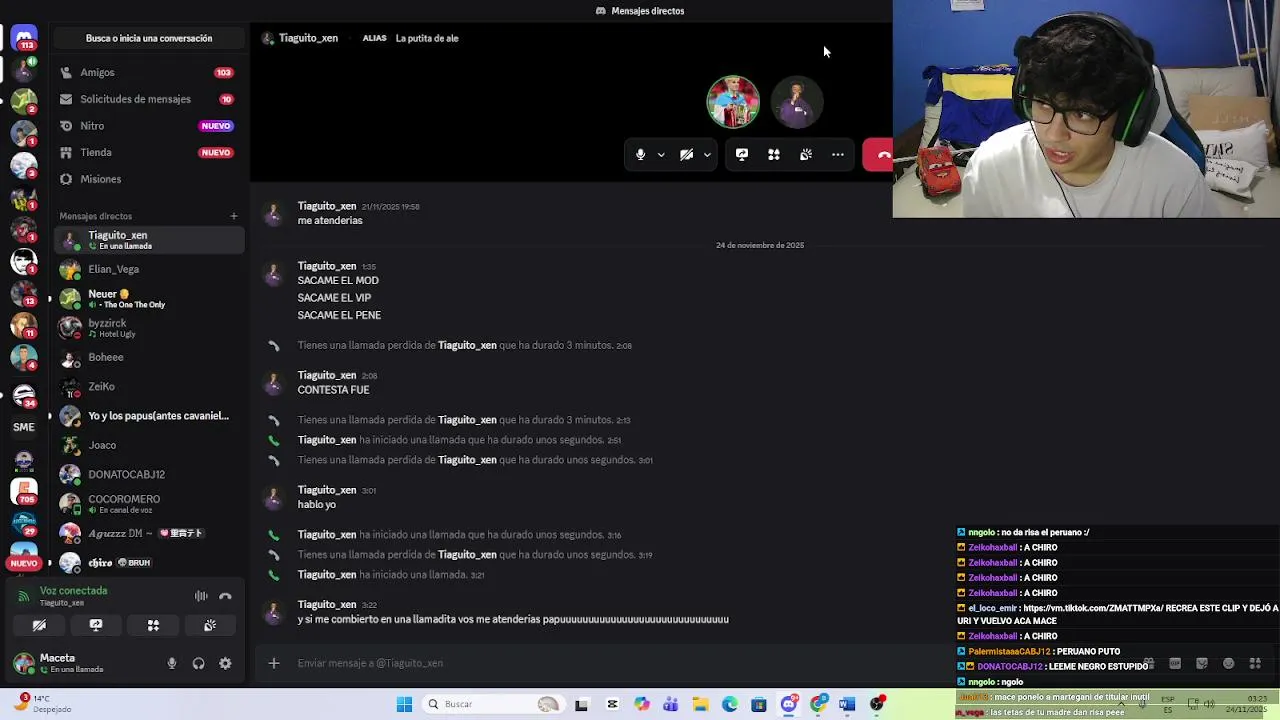
Task: Open CapCut from the taskbar
Action: (x=612, y=705)
